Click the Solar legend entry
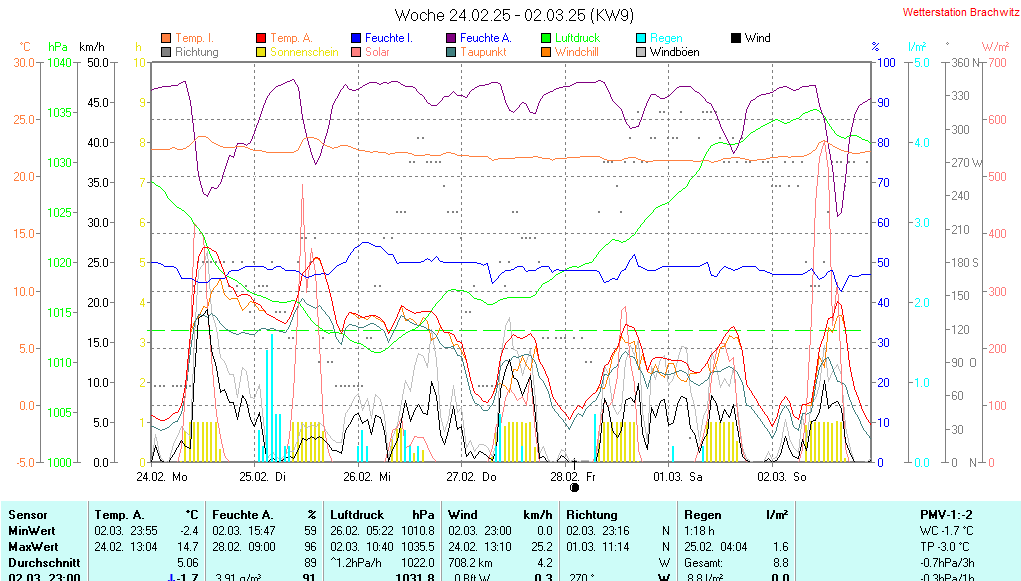This screenshot has height=581, width=1021. click(x=377, y=52)
